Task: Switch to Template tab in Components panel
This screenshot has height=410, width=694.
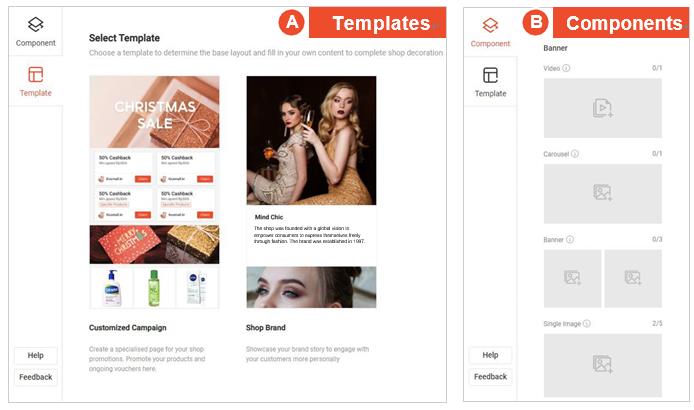Action: click(490, 82)
